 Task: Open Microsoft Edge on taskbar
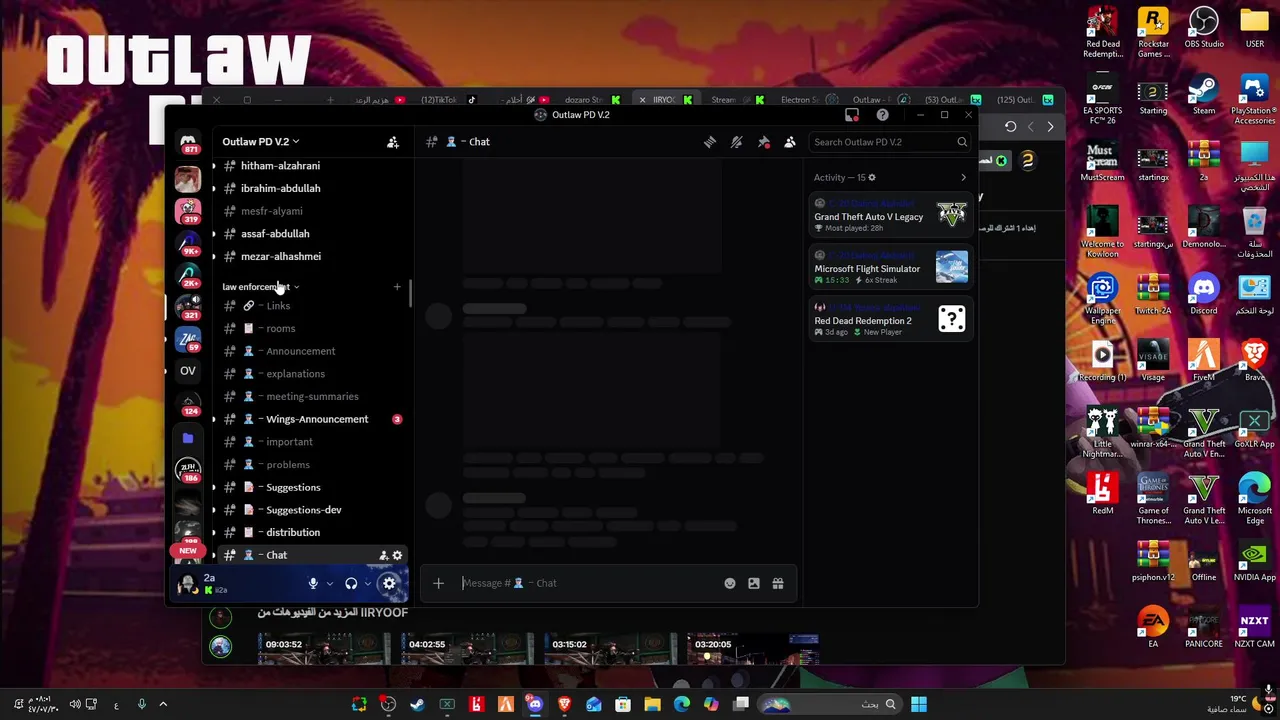(682, 705)
